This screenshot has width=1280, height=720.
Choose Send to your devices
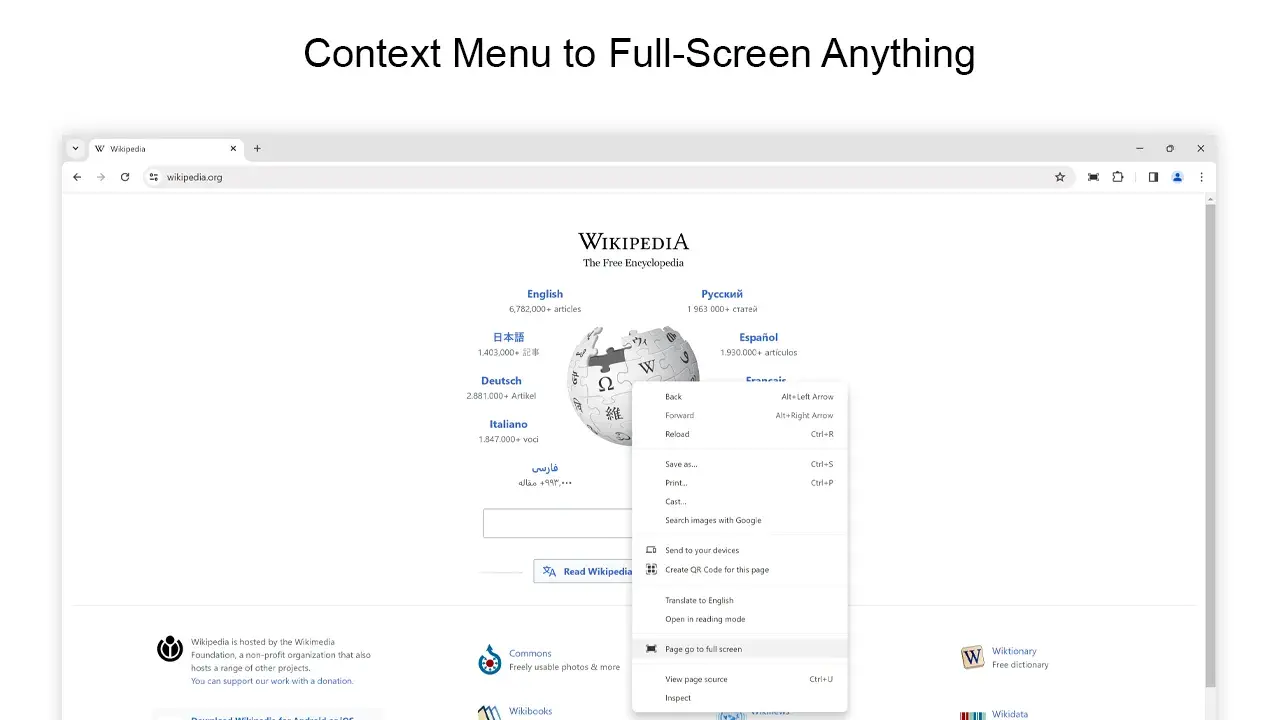(x=740, y=550)
